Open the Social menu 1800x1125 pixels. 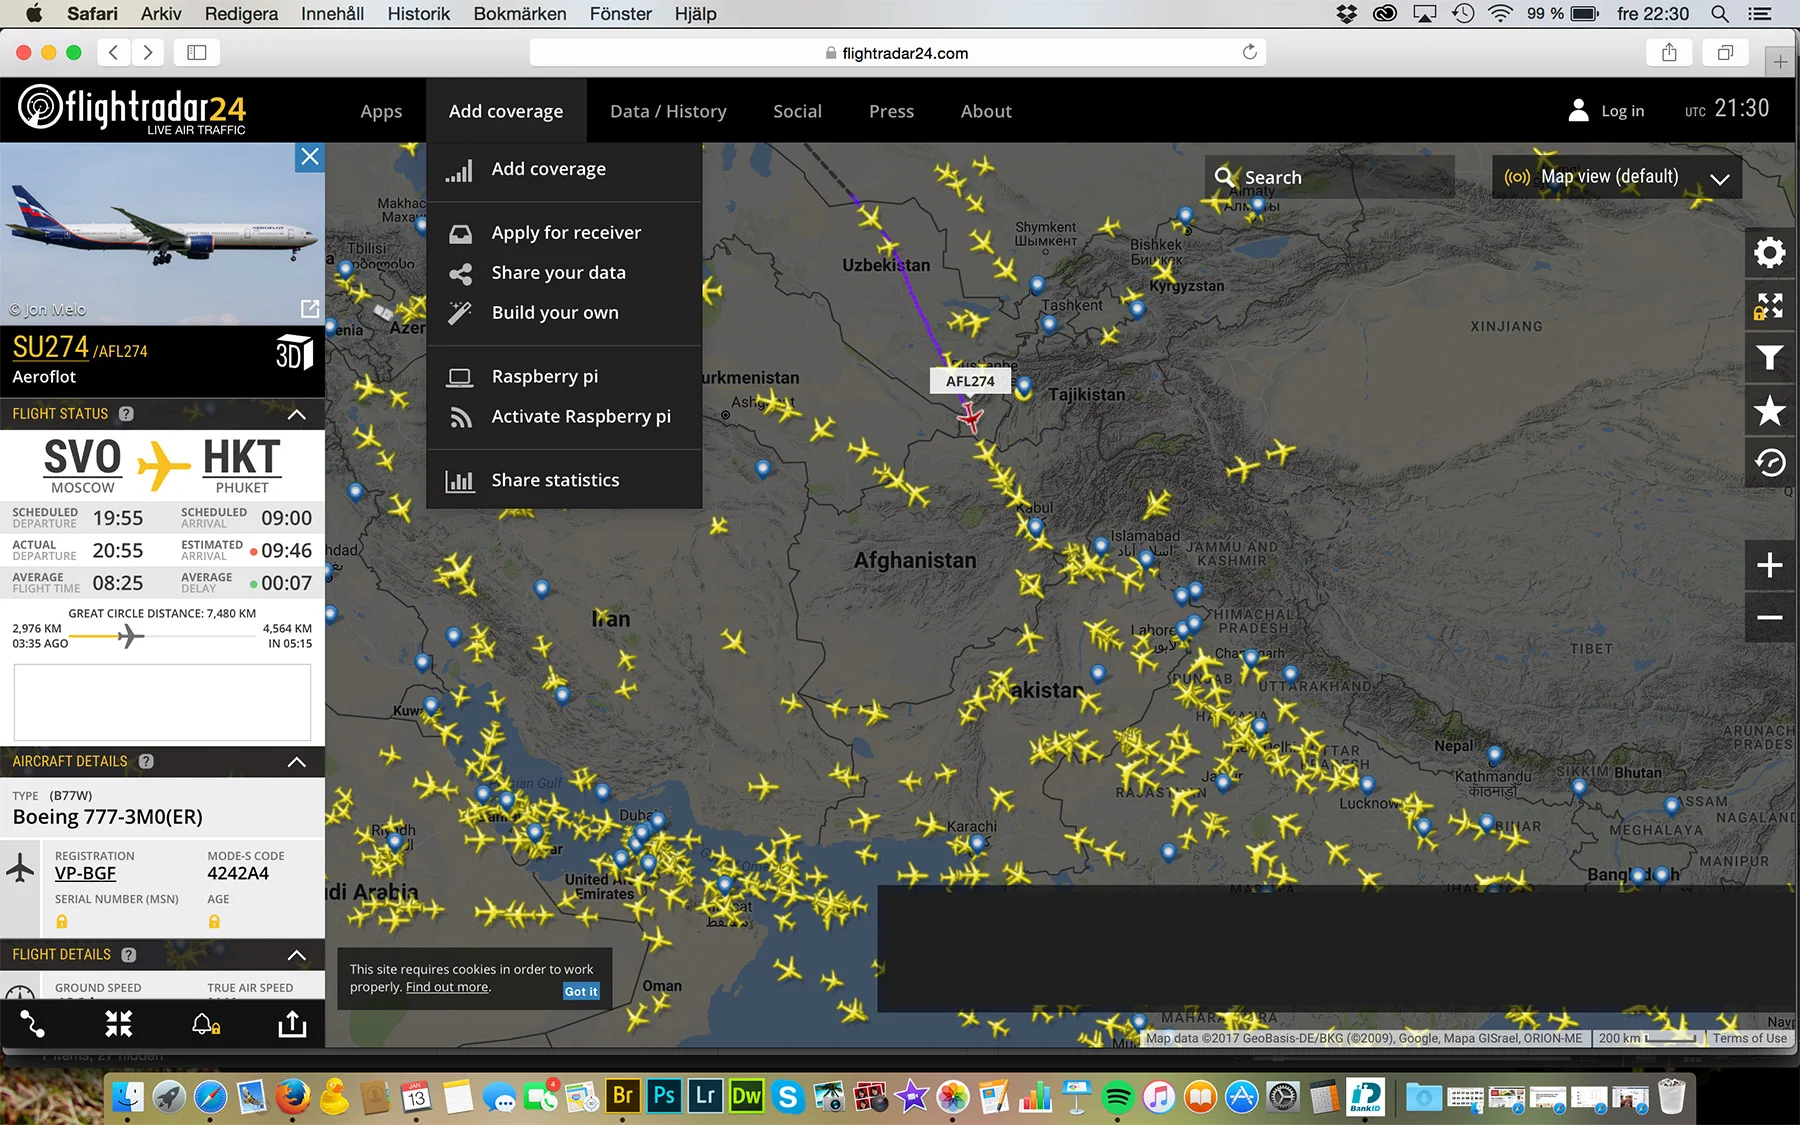pos(797,111)
